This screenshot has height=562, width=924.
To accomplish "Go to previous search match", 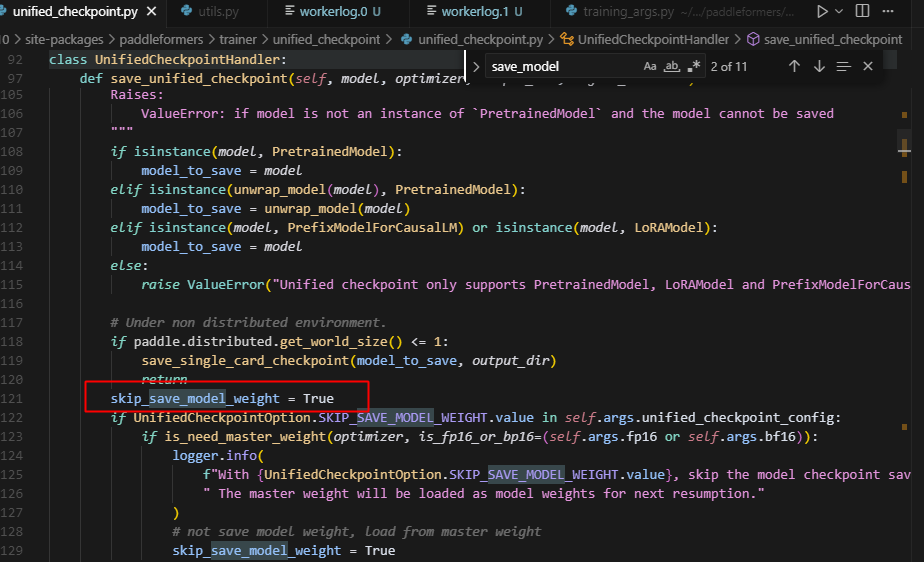I will coord(794,66).
